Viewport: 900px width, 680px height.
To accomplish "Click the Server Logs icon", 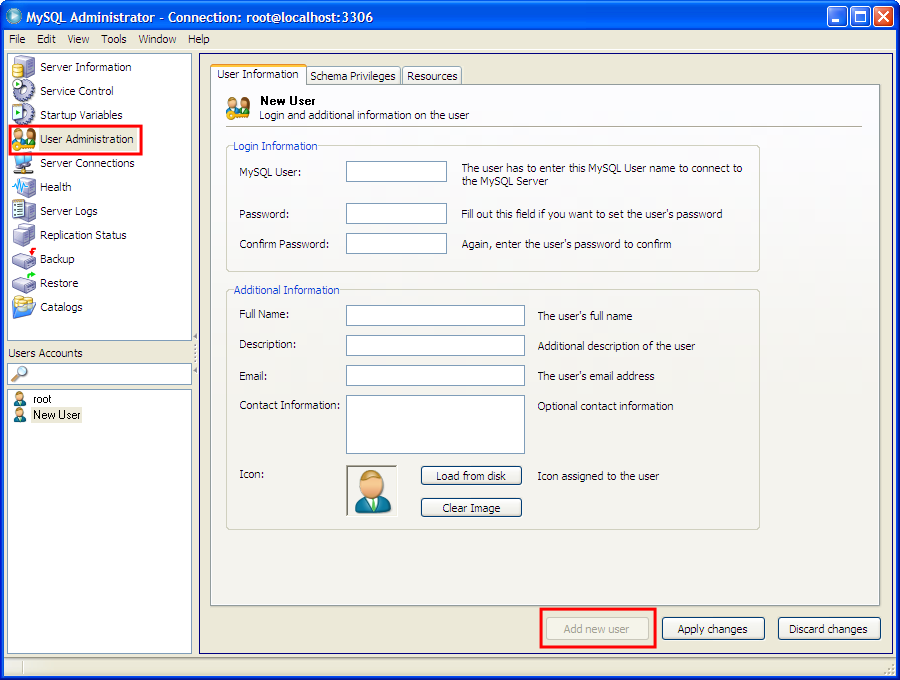I will 24,211.
